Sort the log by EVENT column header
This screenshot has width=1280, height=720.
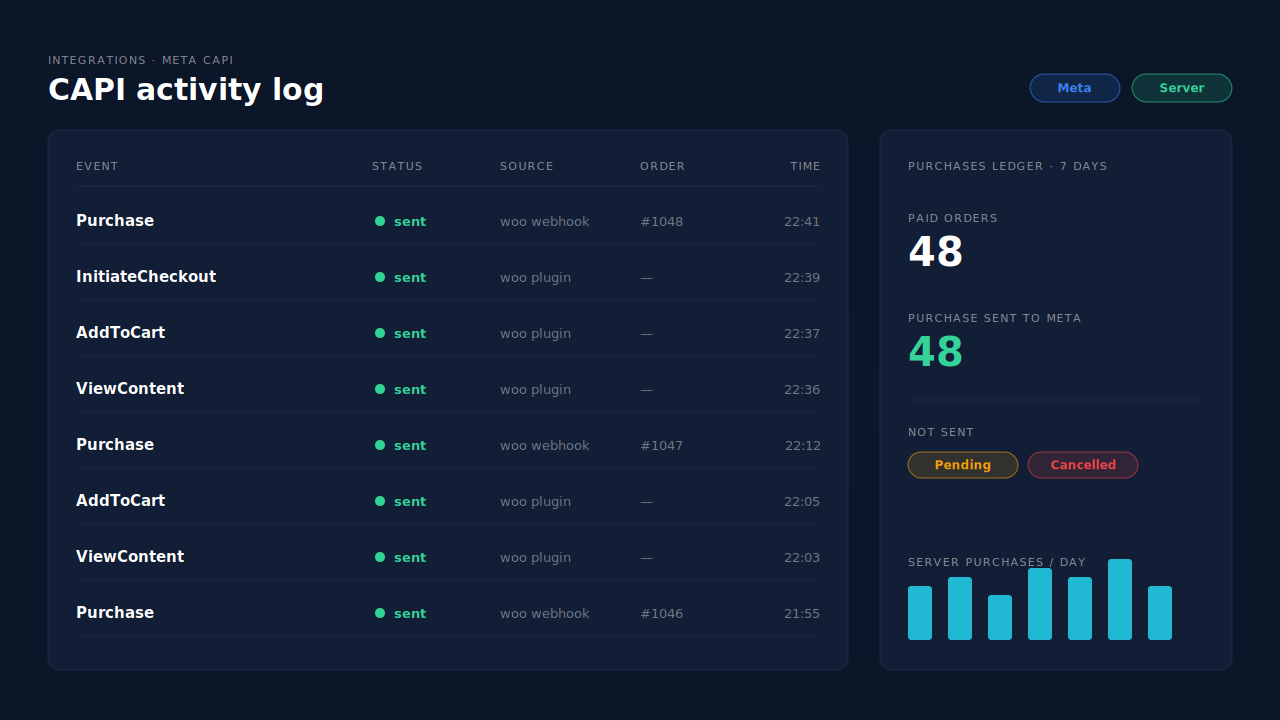97,166
